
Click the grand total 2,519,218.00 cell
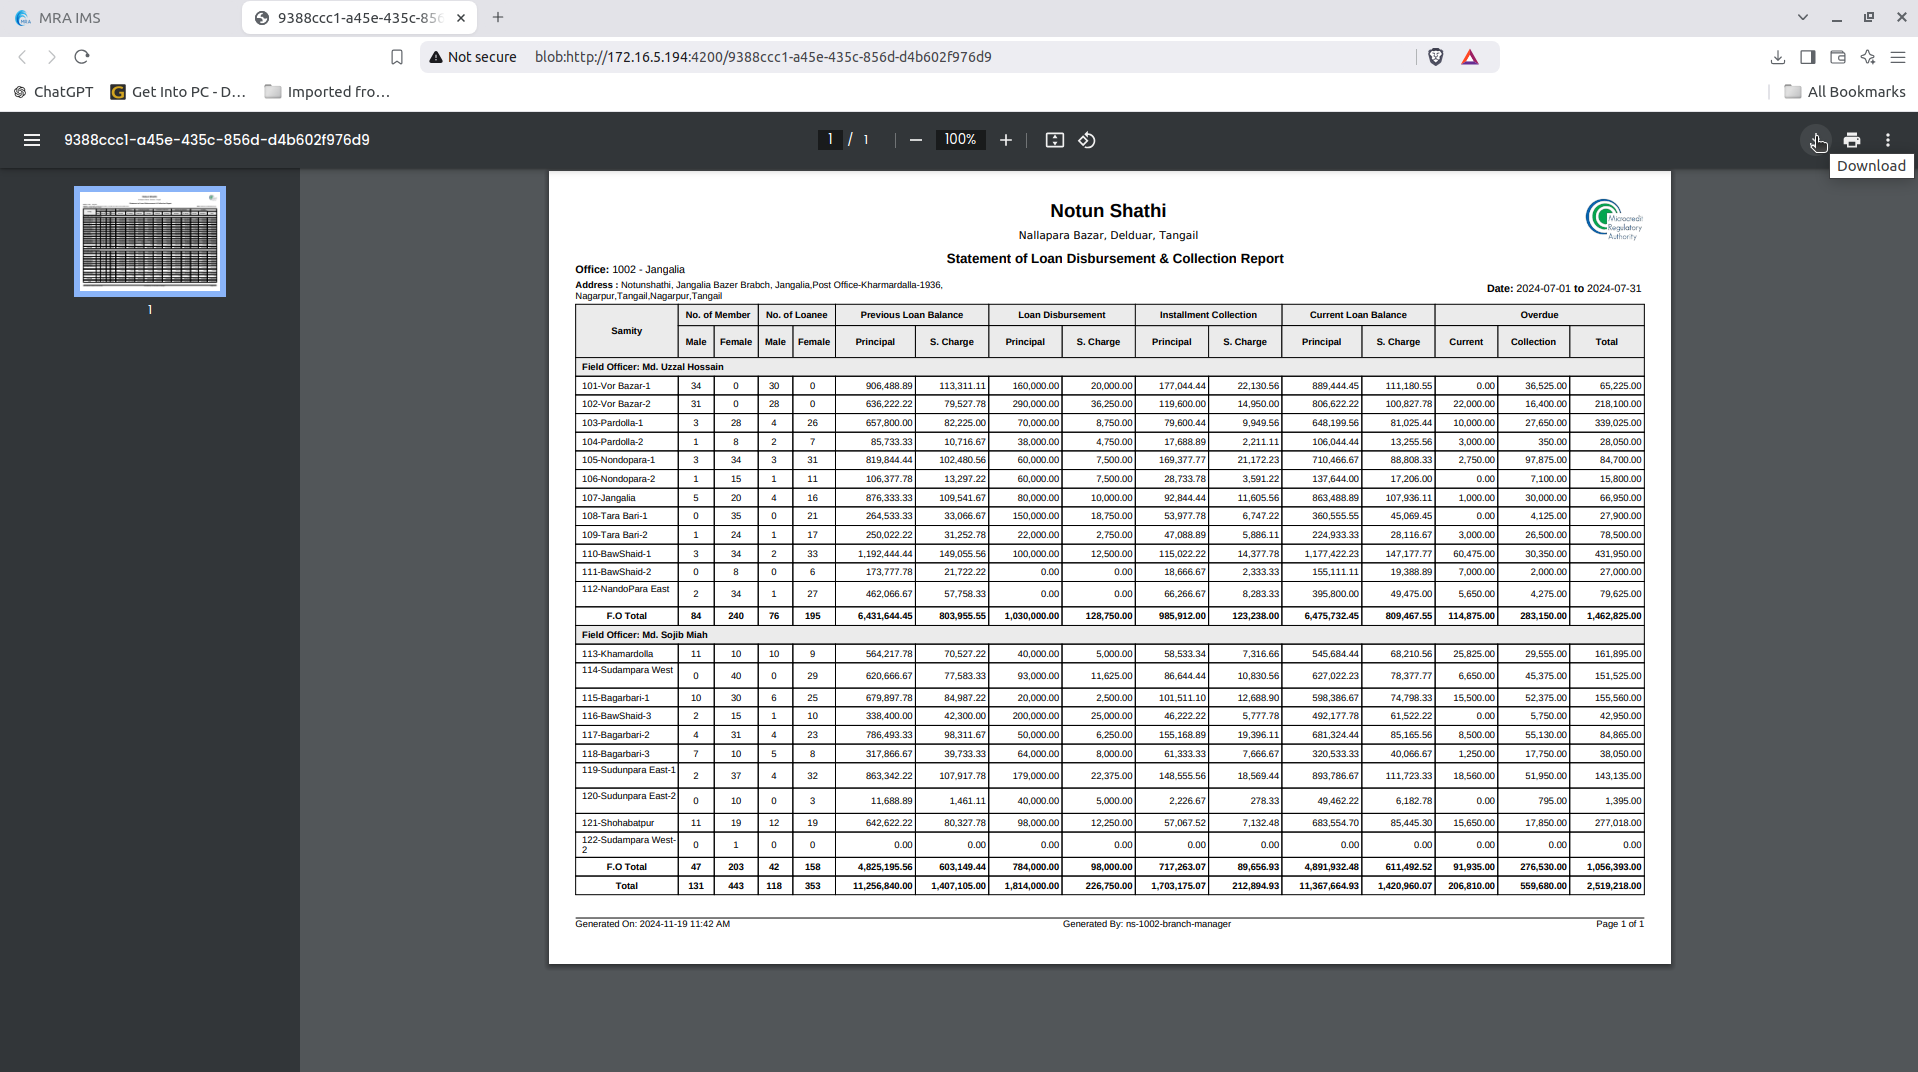click(1607, 886)
